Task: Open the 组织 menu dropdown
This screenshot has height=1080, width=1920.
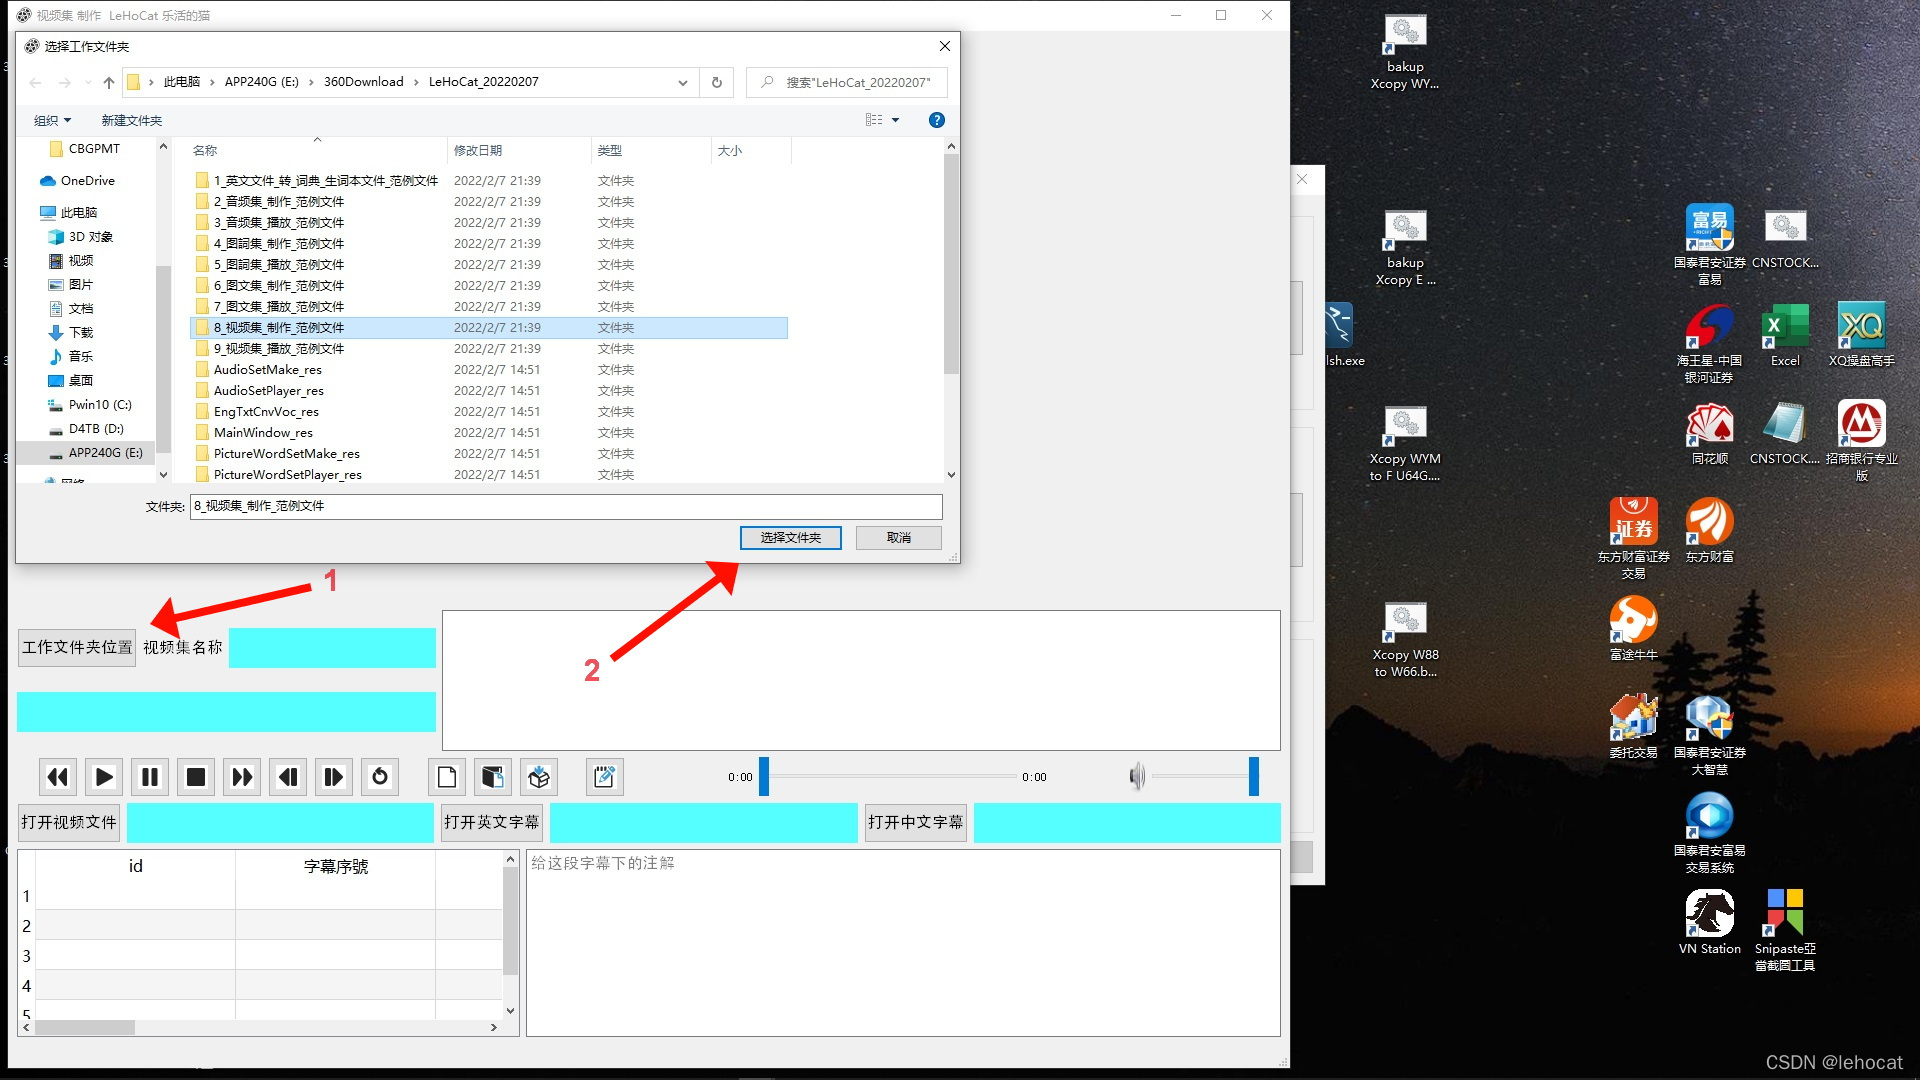Action: (53, 120)
